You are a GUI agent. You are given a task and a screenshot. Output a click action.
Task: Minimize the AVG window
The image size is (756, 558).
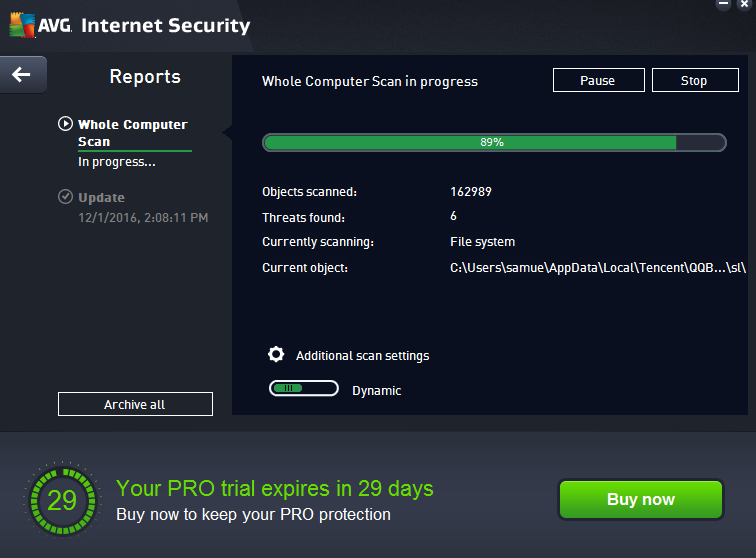point(723,5)
